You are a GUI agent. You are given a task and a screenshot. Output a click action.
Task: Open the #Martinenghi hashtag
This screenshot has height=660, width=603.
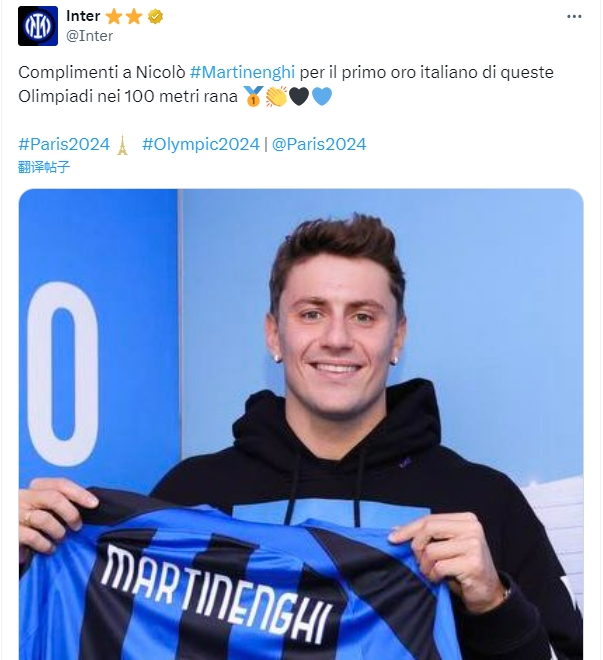242,72
